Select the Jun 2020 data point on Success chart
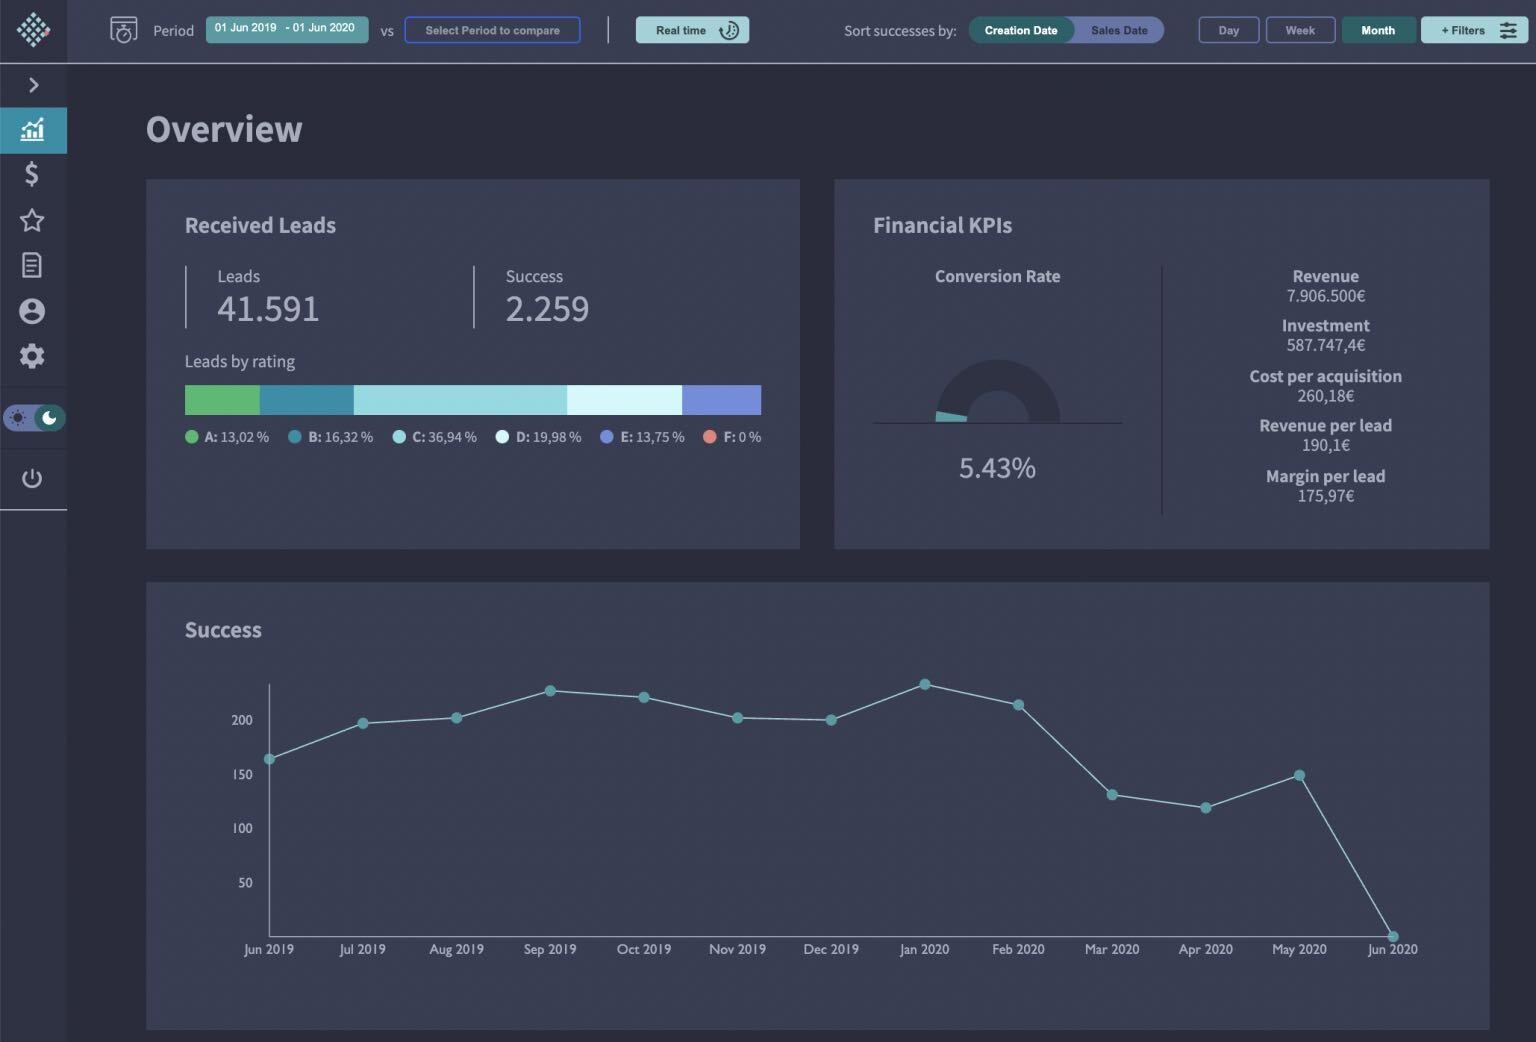The height and width of the screenshot is (1042, 1536). pyautogui.click(x=1393, y=933)
